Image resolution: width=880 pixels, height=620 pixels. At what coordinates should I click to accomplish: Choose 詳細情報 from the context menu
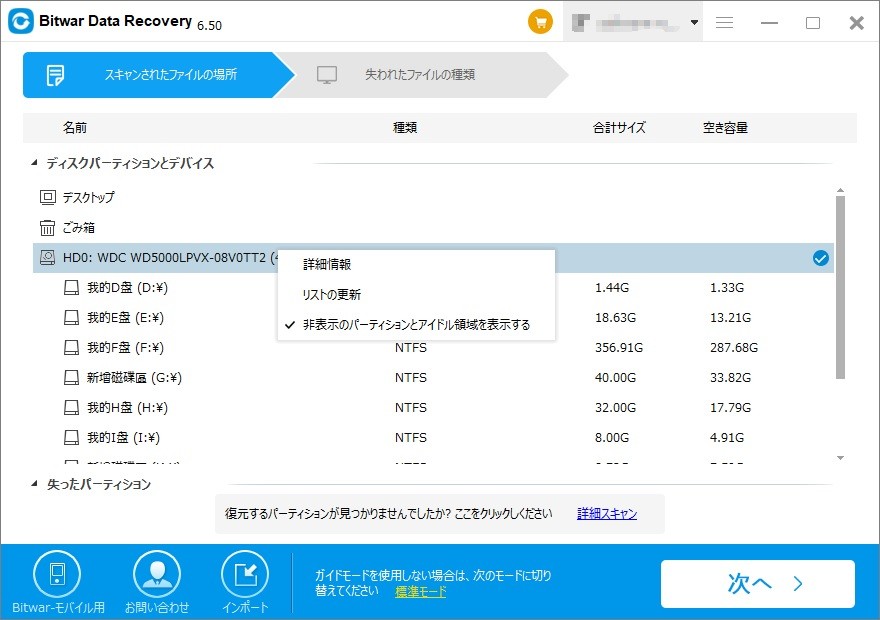pos(327,265)
